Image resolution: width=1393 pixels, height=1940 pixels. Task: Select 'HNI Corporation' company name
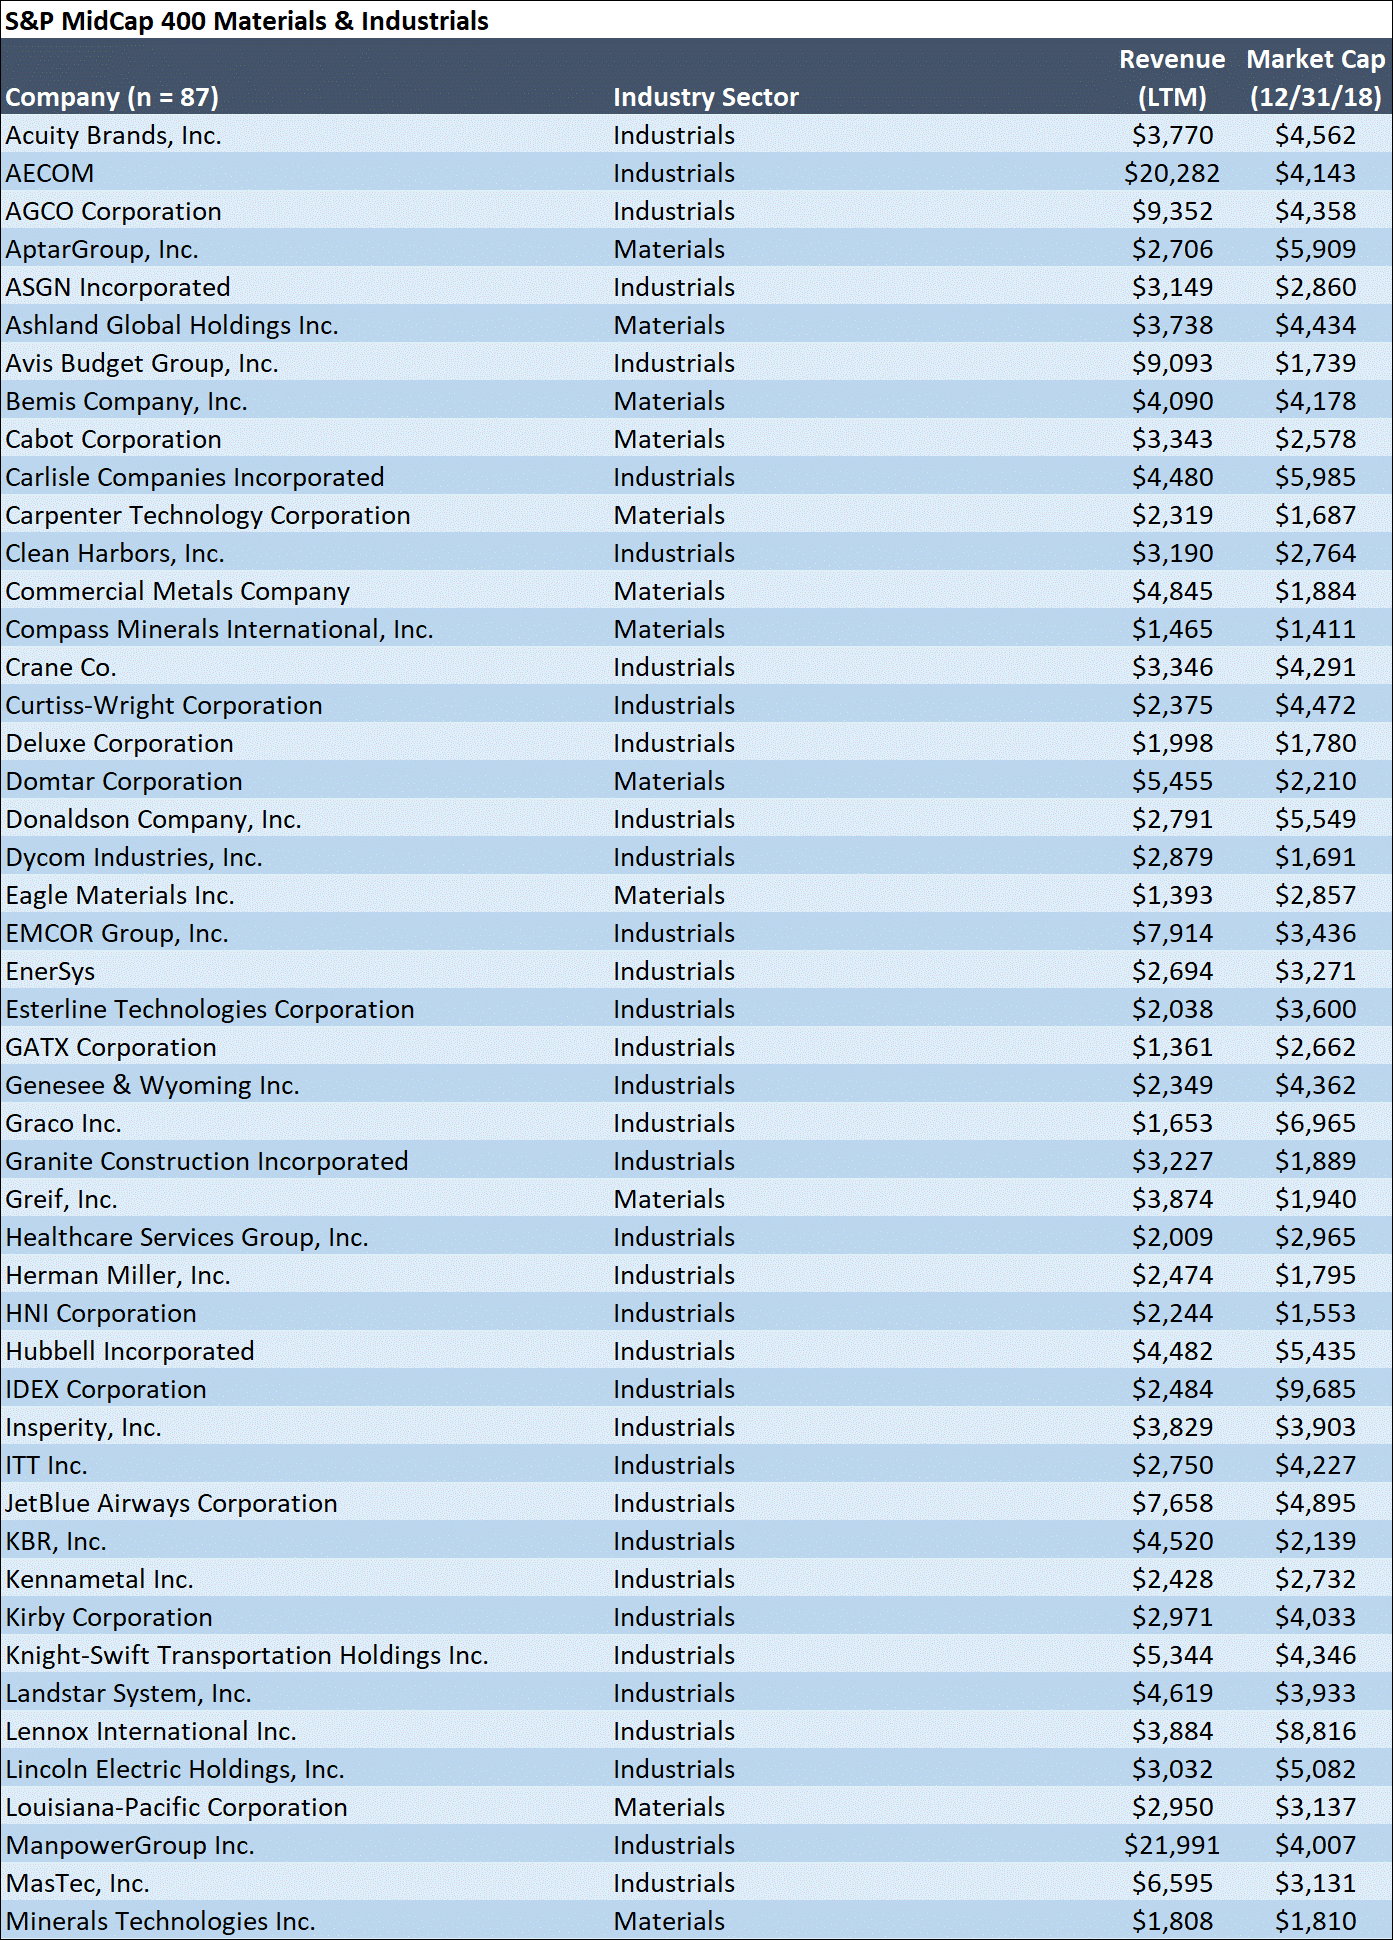click(x=101, y=1313)
